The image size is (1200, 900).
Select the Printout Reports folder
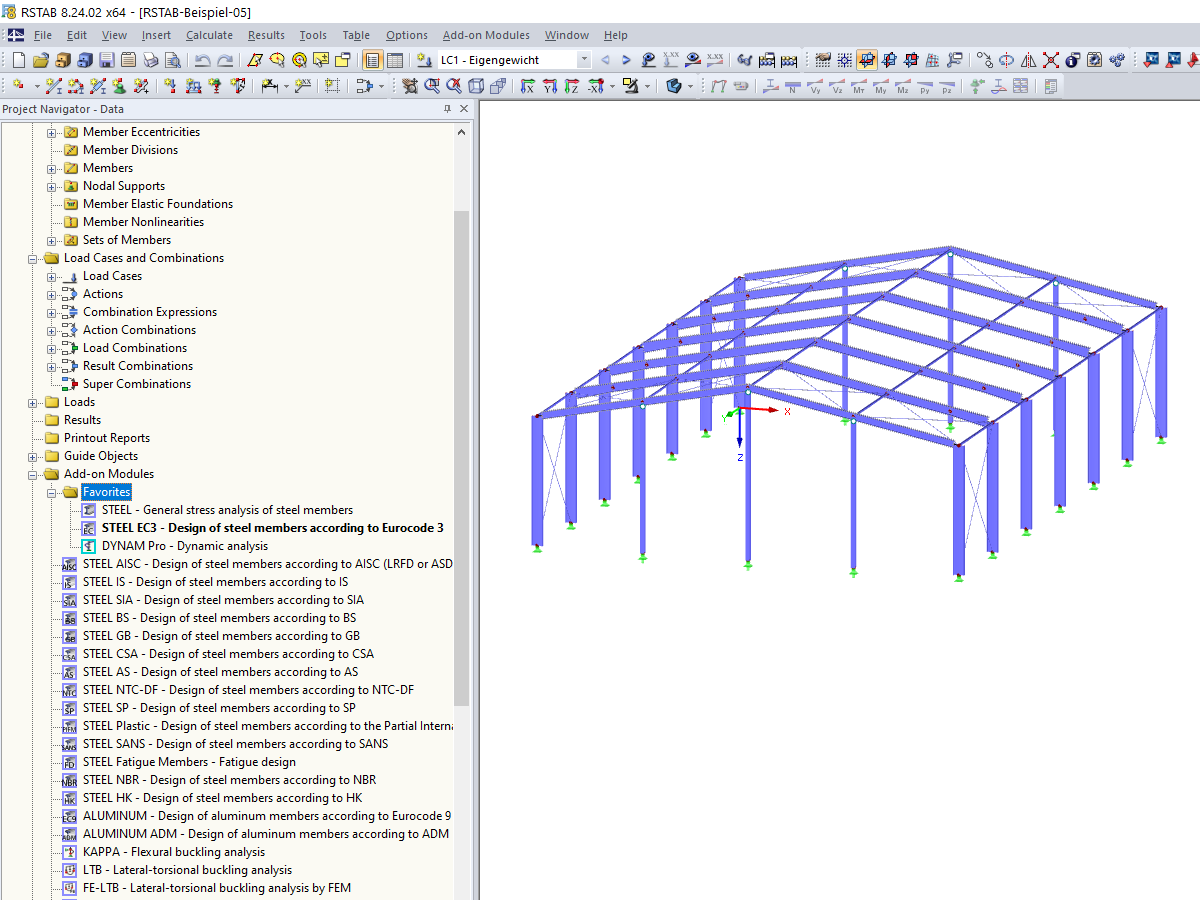(x=107, y=438)
